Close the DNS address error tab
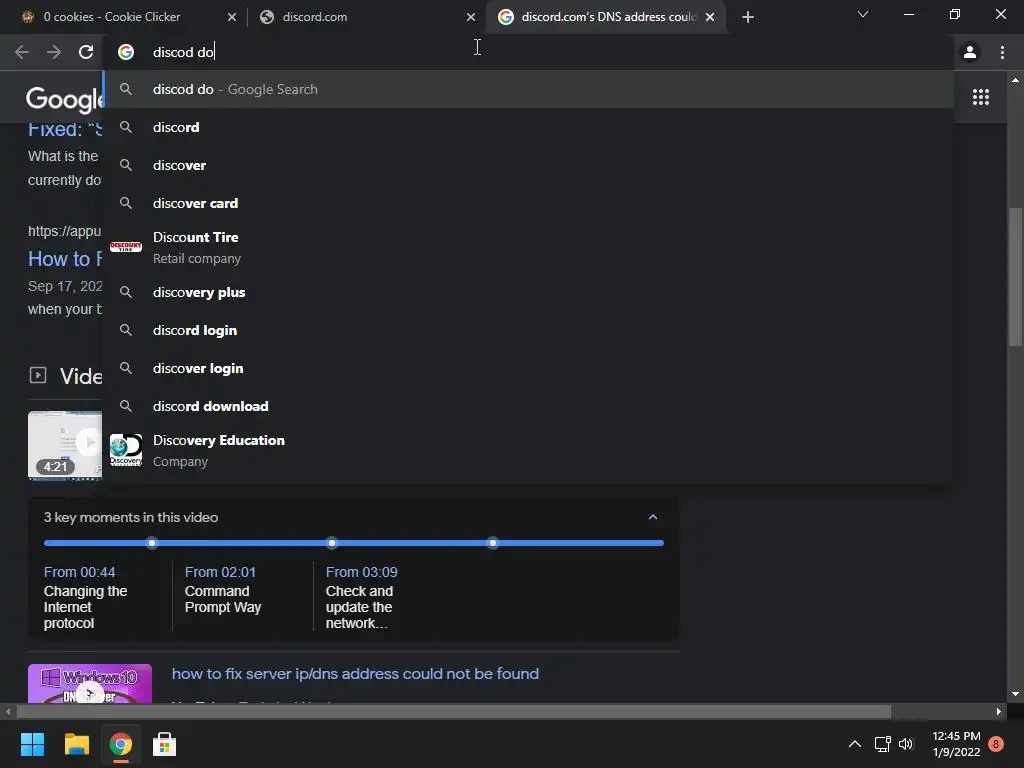The height and width of the screenshot is (768, 1024). 710,17
